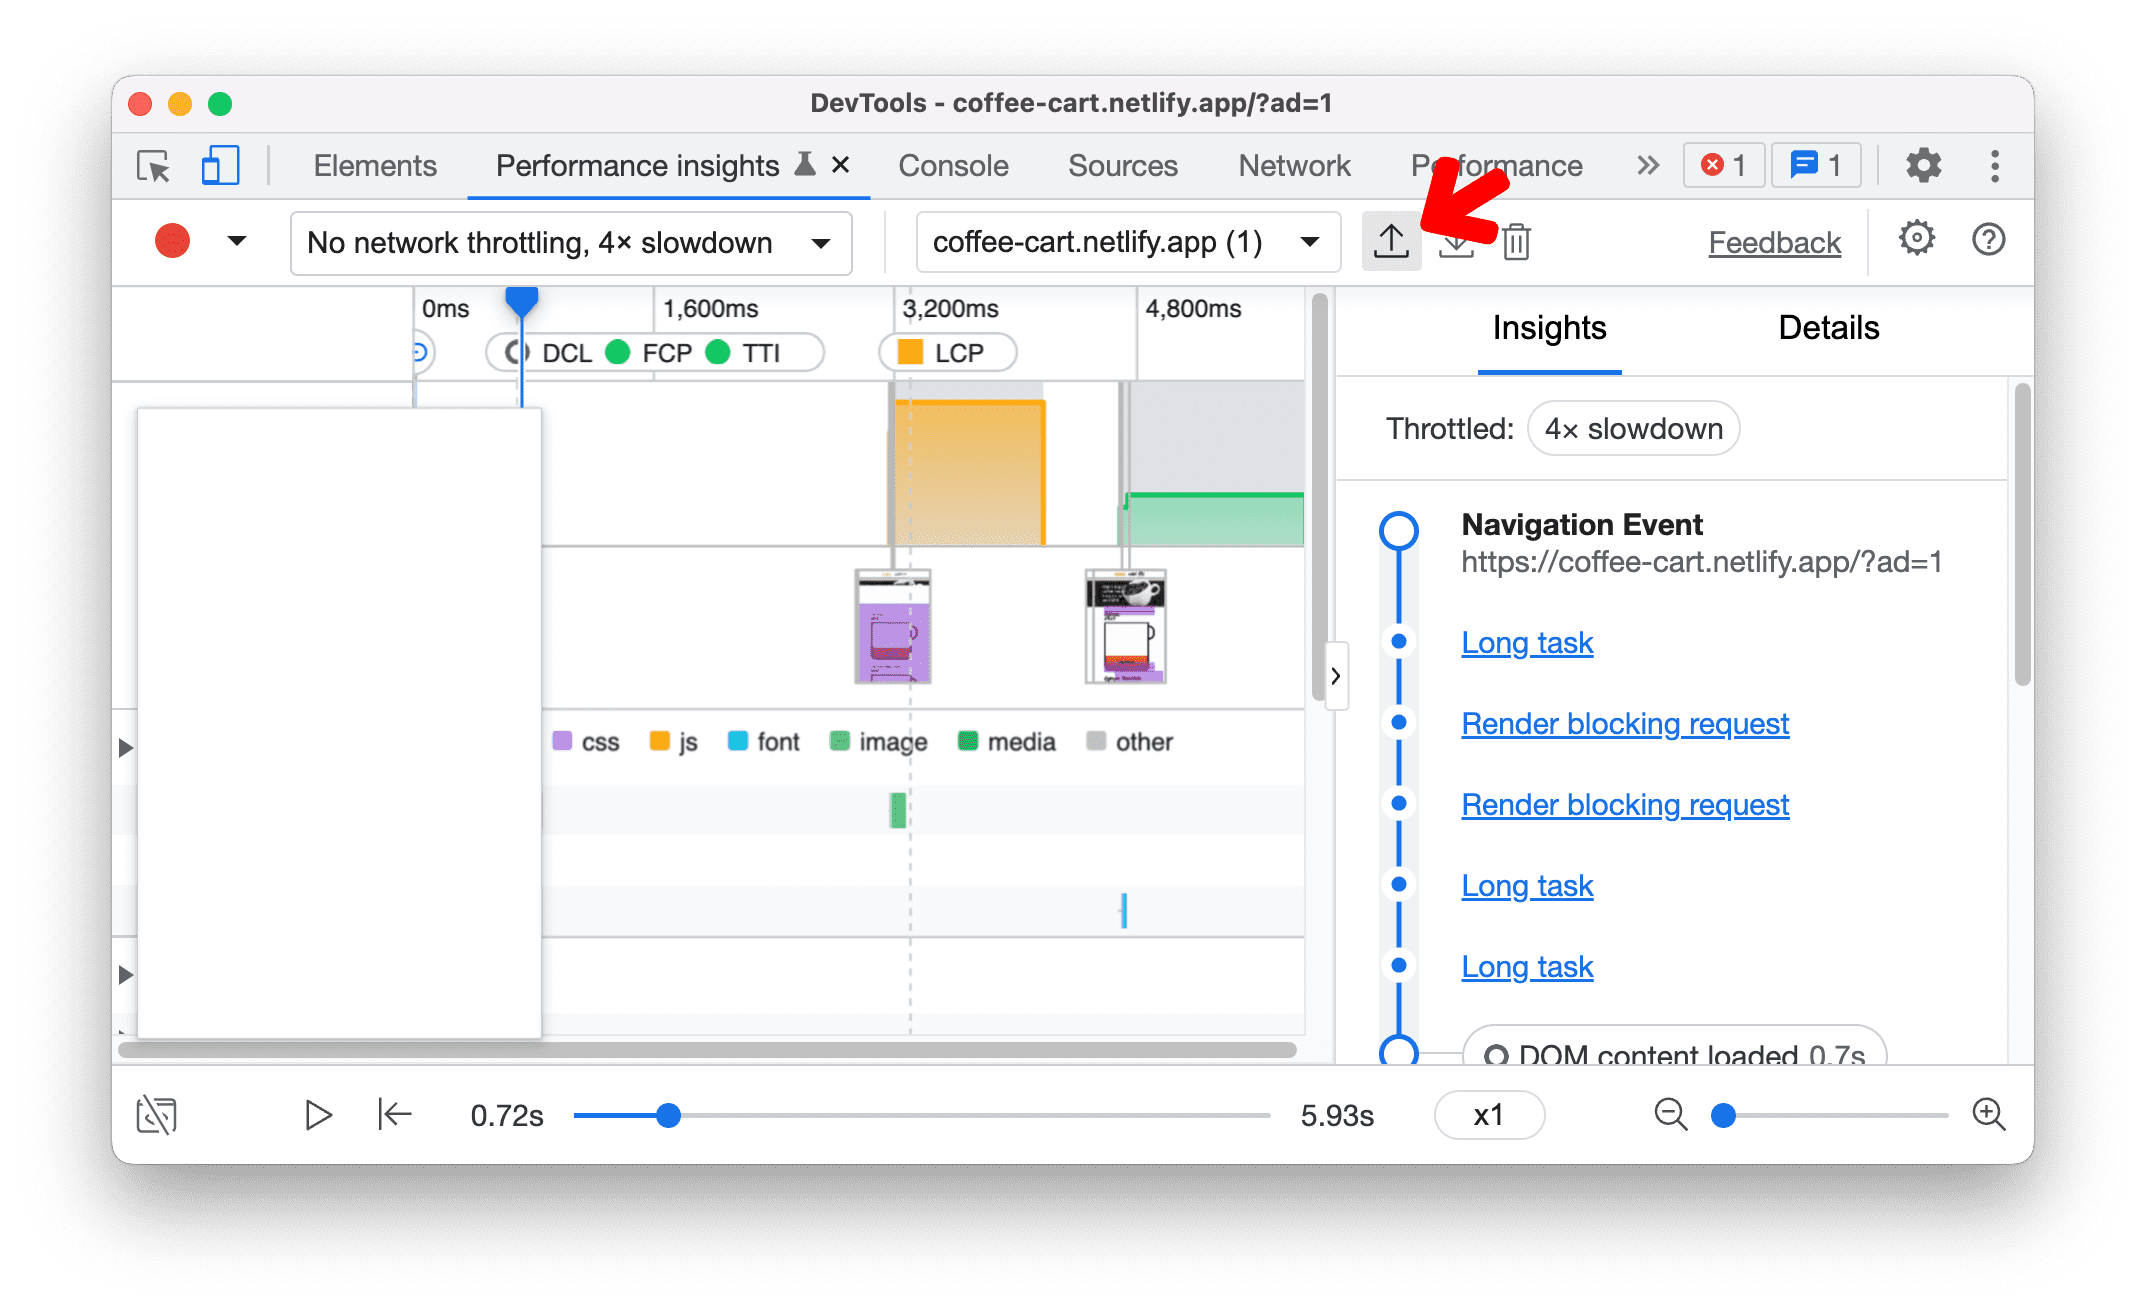Image resolution: width=2146 pixels, height=1312 pixels.
Task: Click the playback play button
Action: pyautogui.click(x=317, y=1114)
